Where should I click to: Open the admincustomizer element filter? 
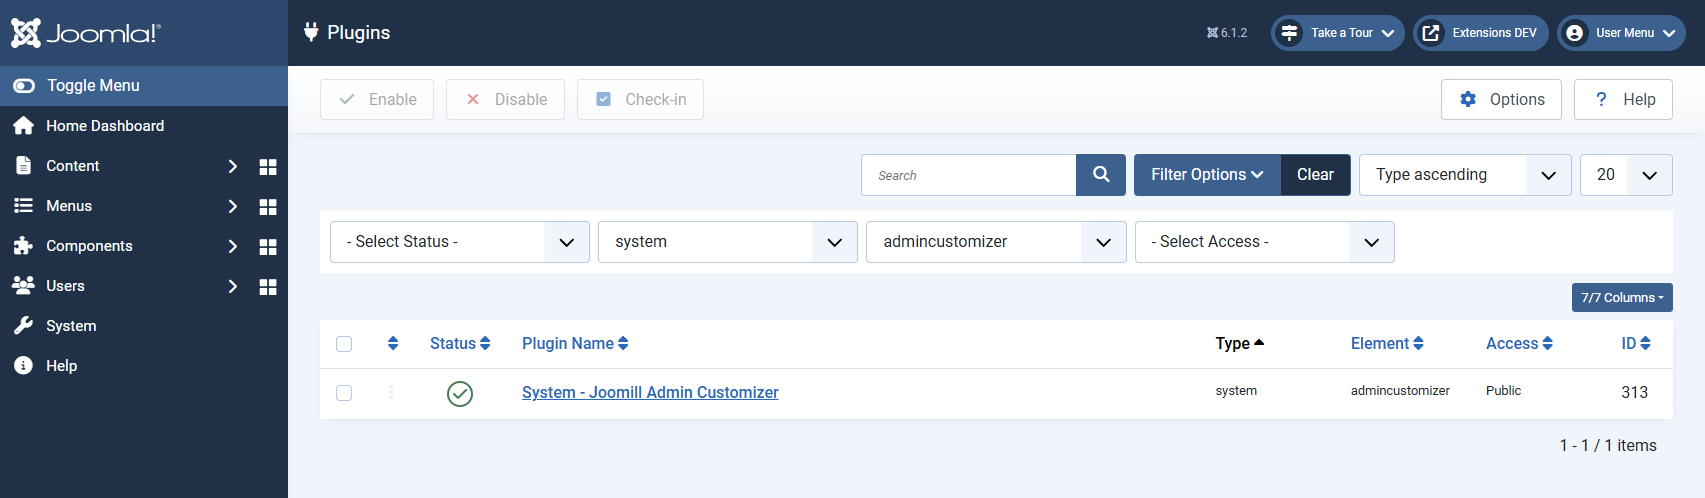(996, 242)
